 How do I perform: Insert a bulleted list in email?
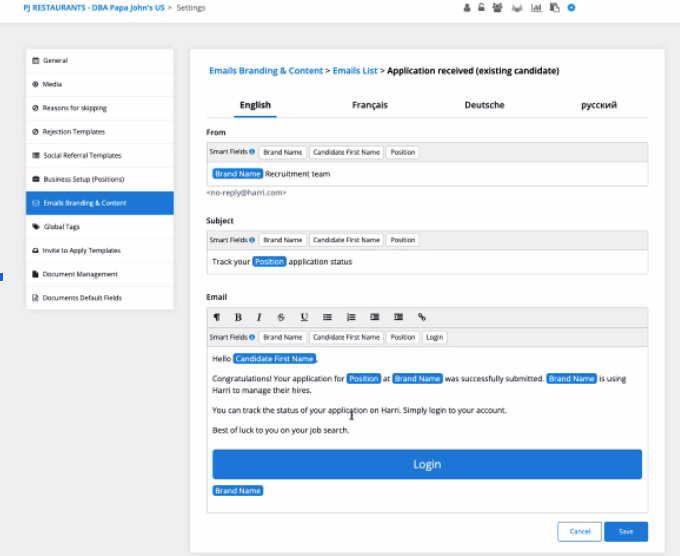click(327, 317)
